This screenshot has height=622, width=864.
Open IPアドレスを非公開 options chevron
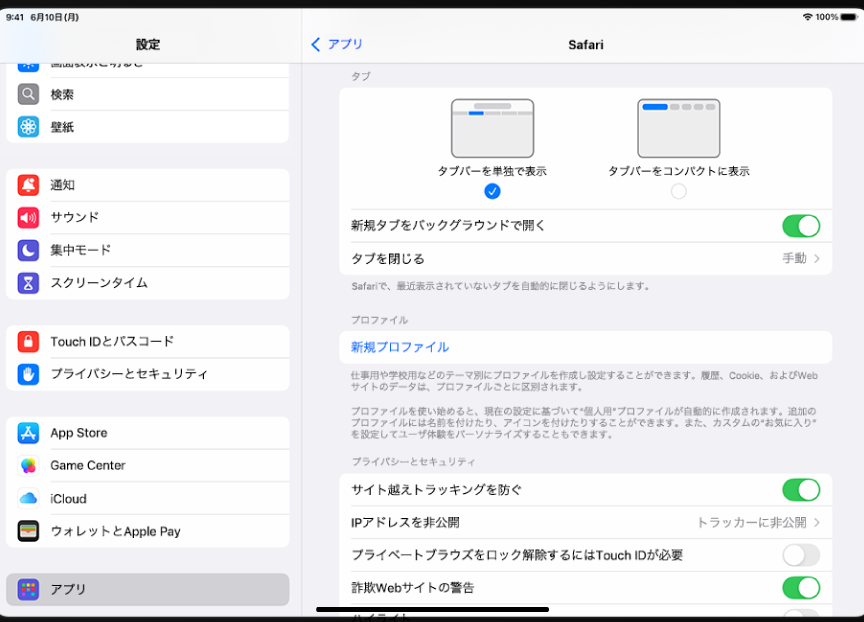click(817, 522)
